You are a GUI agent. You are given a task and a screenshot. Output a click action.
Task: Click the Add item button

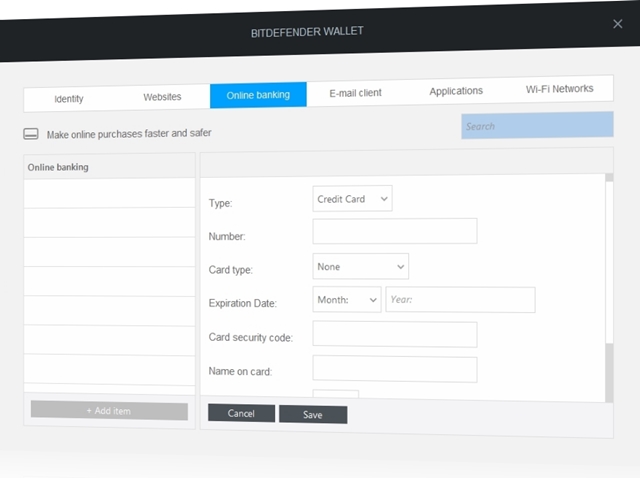coord(109,411)
